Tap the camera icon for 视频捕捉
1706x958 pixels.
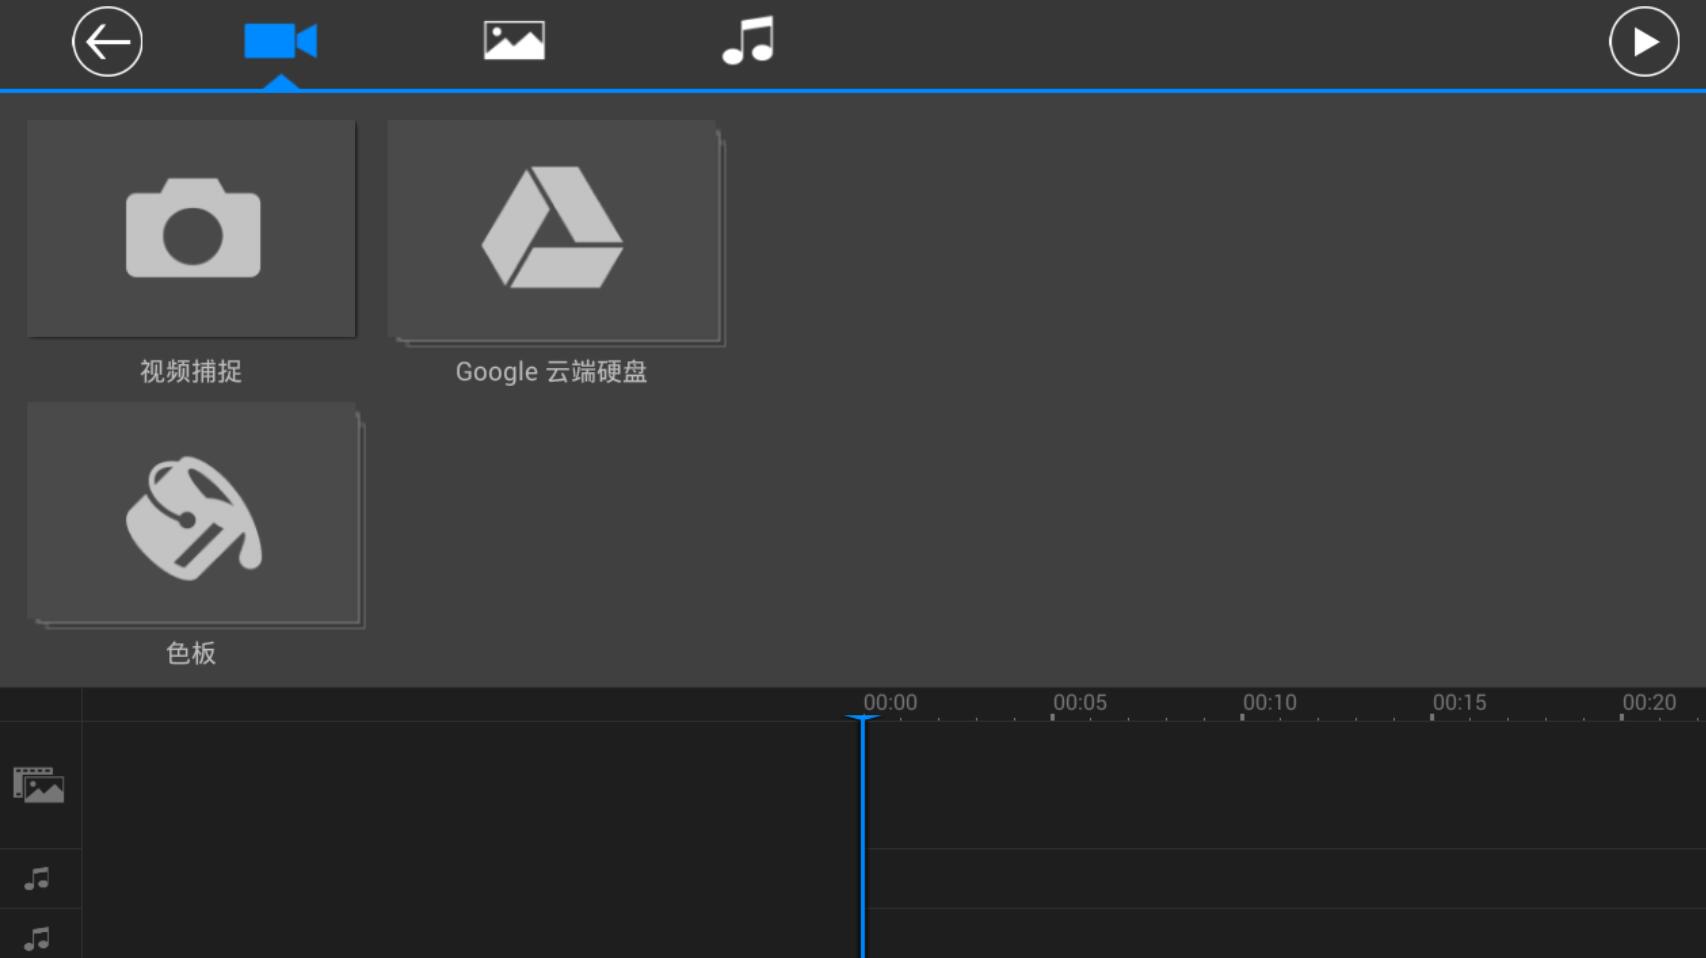[192, 228]
